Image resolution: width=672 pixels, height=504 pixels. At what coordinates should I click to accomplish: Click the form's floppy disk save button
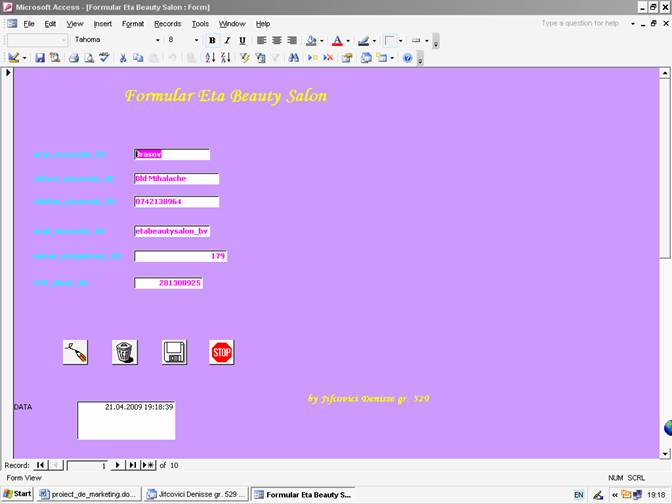click(x=174, y=352)
